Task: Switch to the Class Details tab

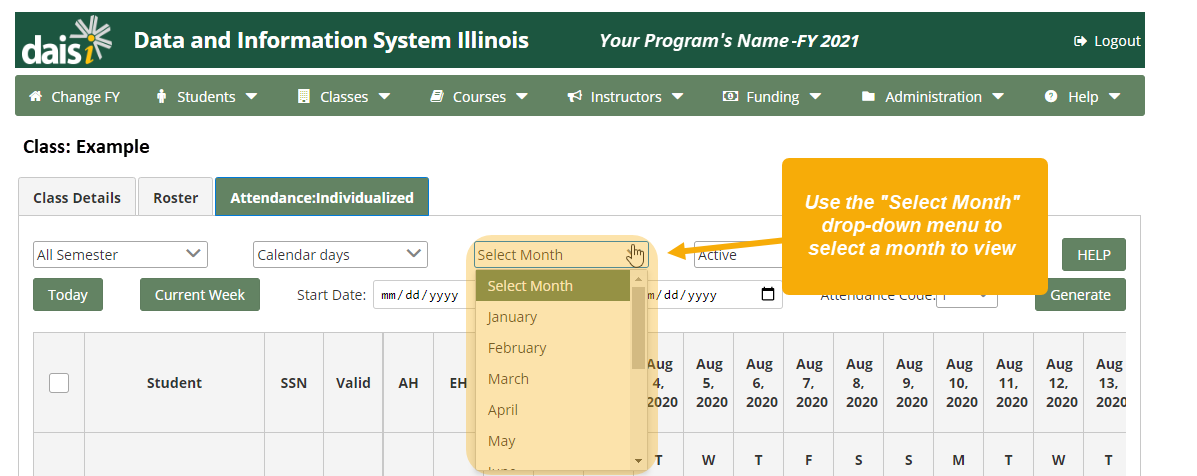Action: pyautogui.click(x=77, y=198)
